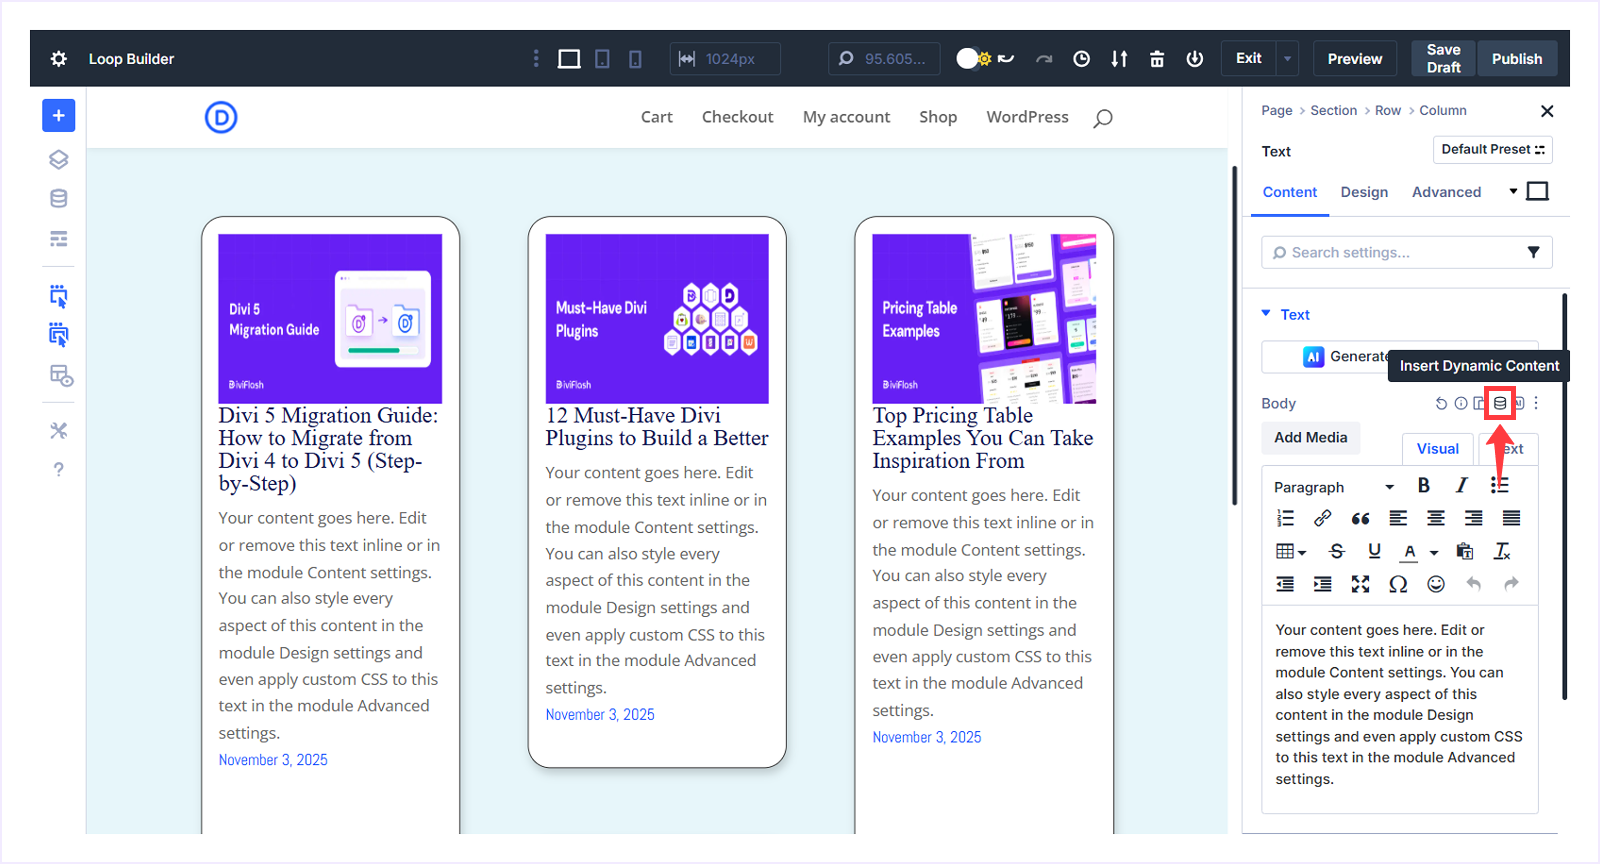Click Insert Dynamic Content icon for Body
The height and width of the screenshot is (864, 1600).
click(x=1499, y=403)
